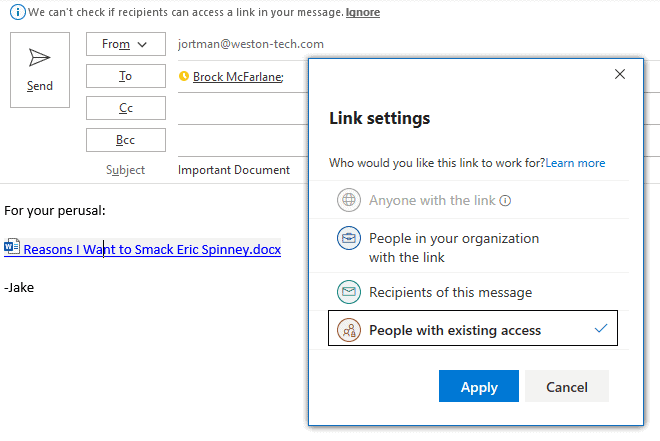This screenshot has width=660, height=441.
Task: Cancel the link settings dialog
Action: pyautogui.click(x=567, y=386)
